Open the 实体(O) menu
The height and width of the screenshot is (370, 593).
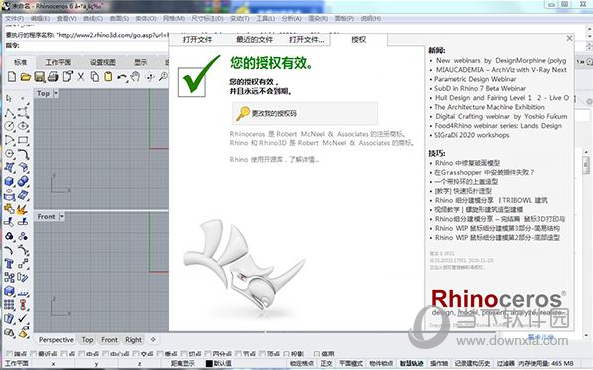coord(146,18)
